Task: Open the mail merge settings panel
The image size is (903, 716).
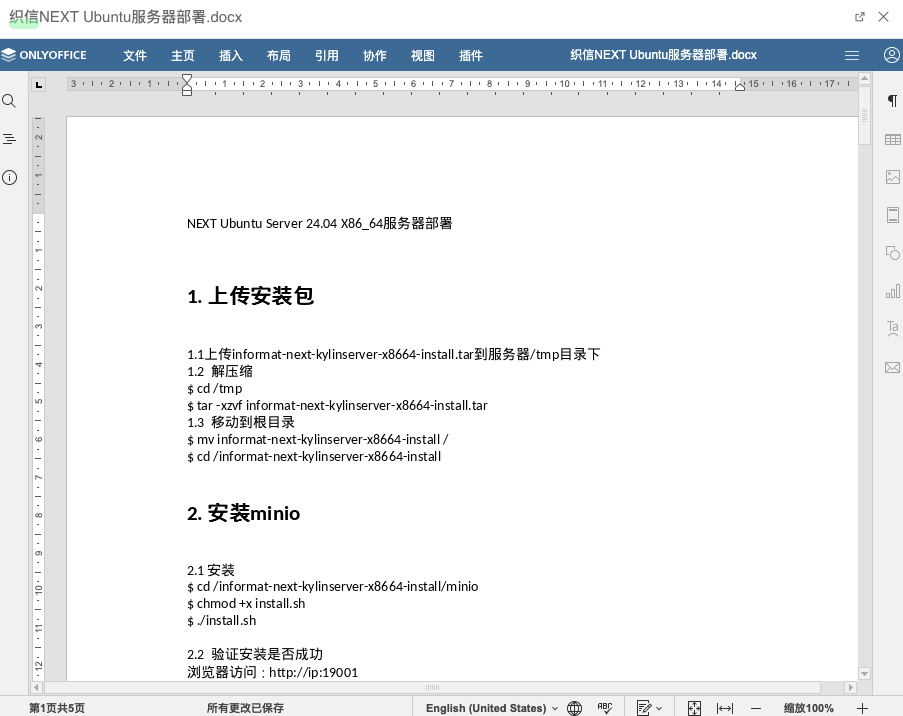Action: [892, 367]
